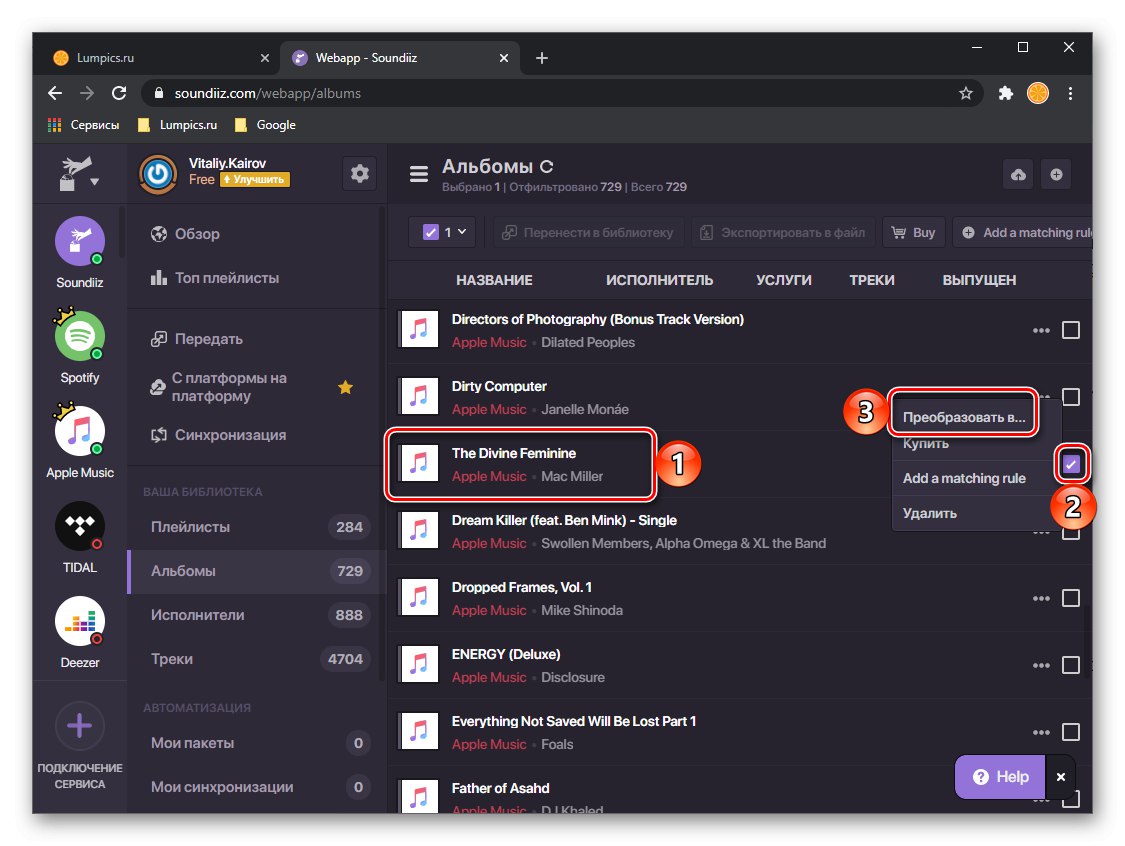Refresh albums with icon next to Альбомы title
Screen dimensions: 1125x846
(546, 167)
